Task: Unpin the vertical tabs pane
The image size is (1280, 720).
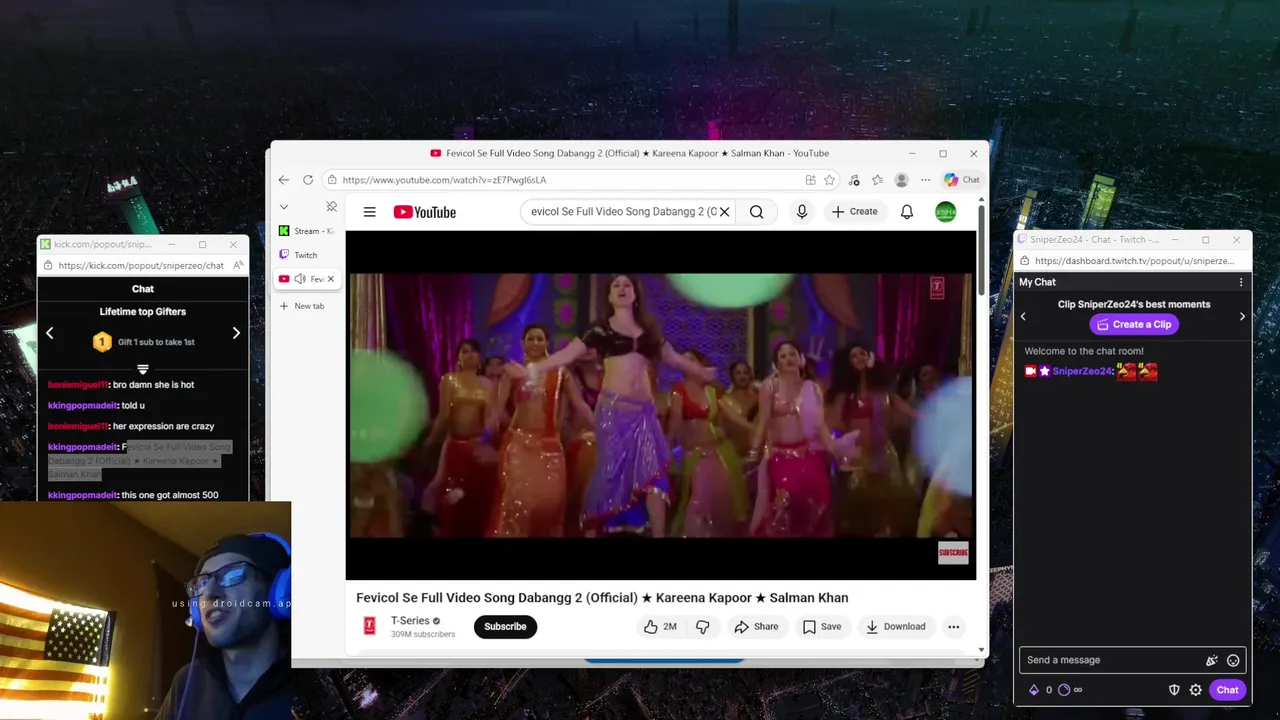Action: 331,207
